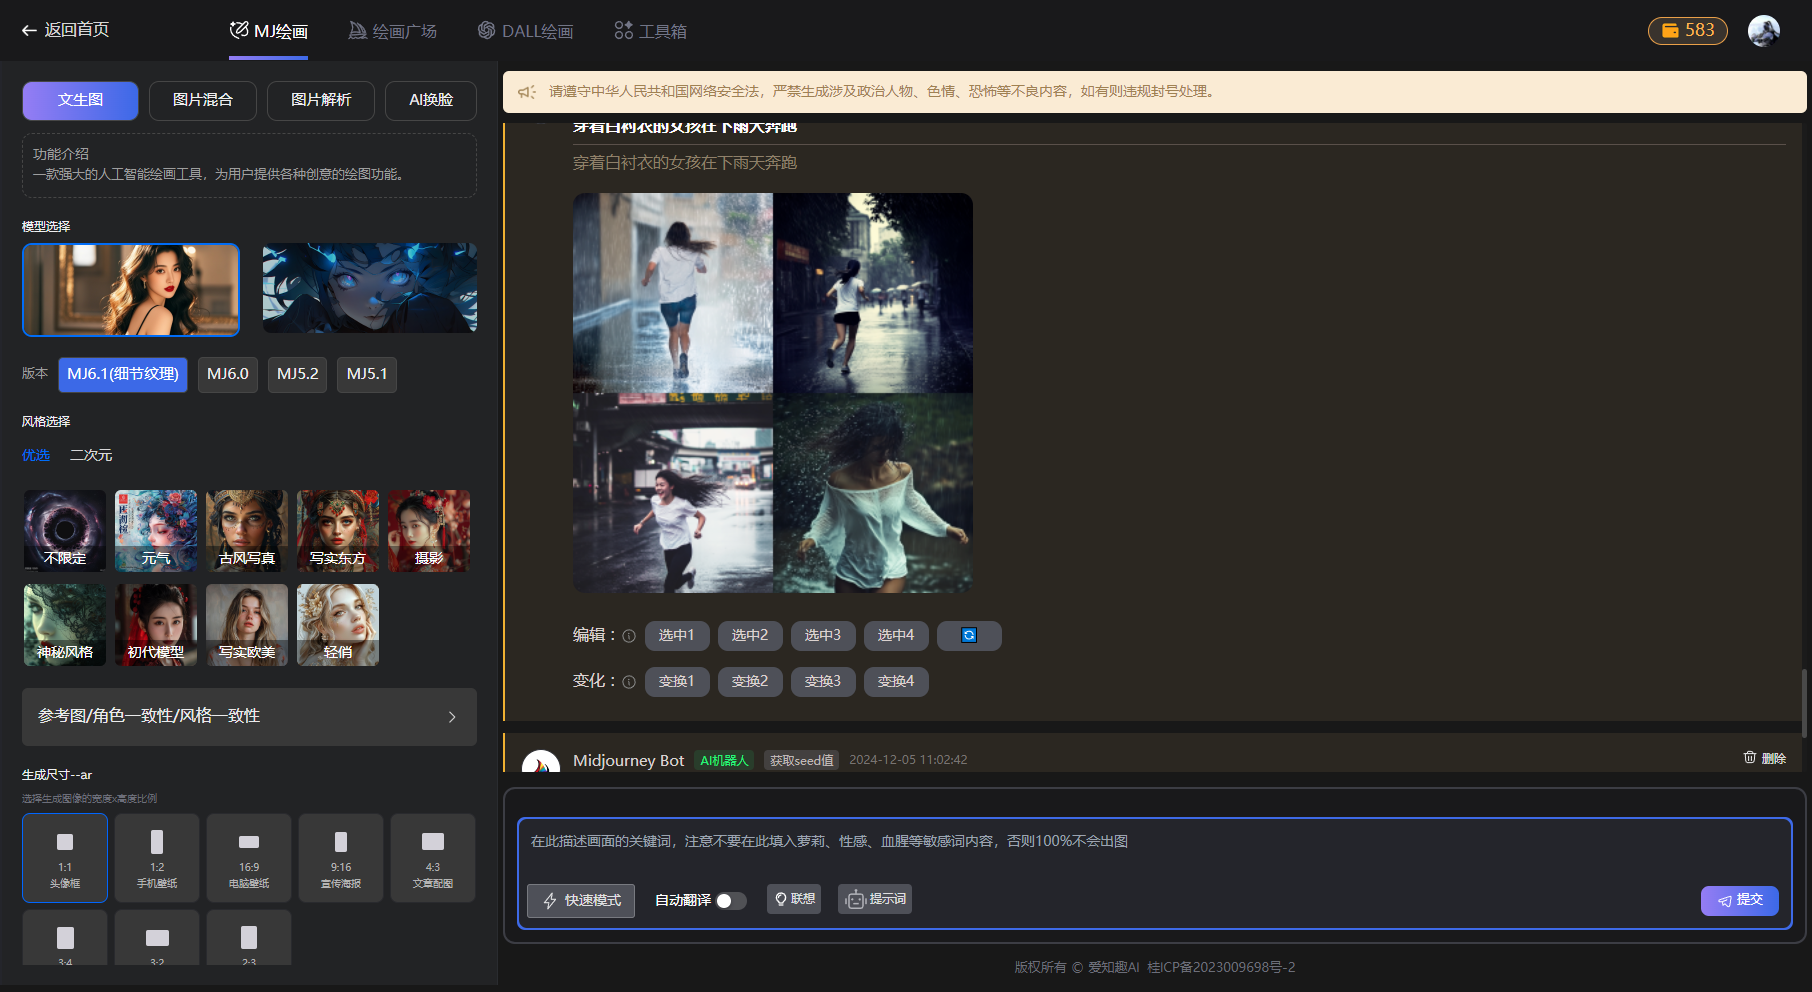Click the info icon beside 编辑
The width and height of the screenshot is (1812, 992).
click(x=629, y=636)
